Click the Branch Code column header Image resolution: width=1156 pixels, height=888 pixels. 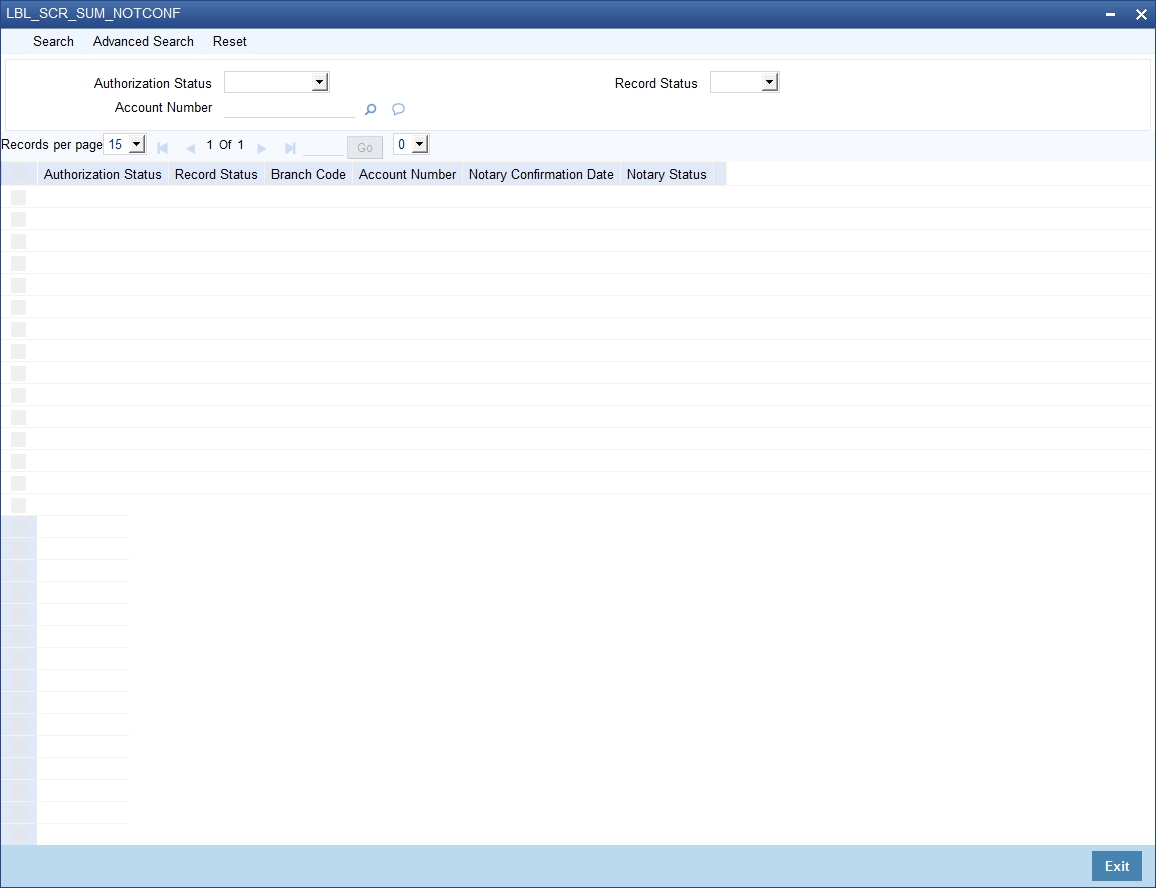tap(308, 175)
